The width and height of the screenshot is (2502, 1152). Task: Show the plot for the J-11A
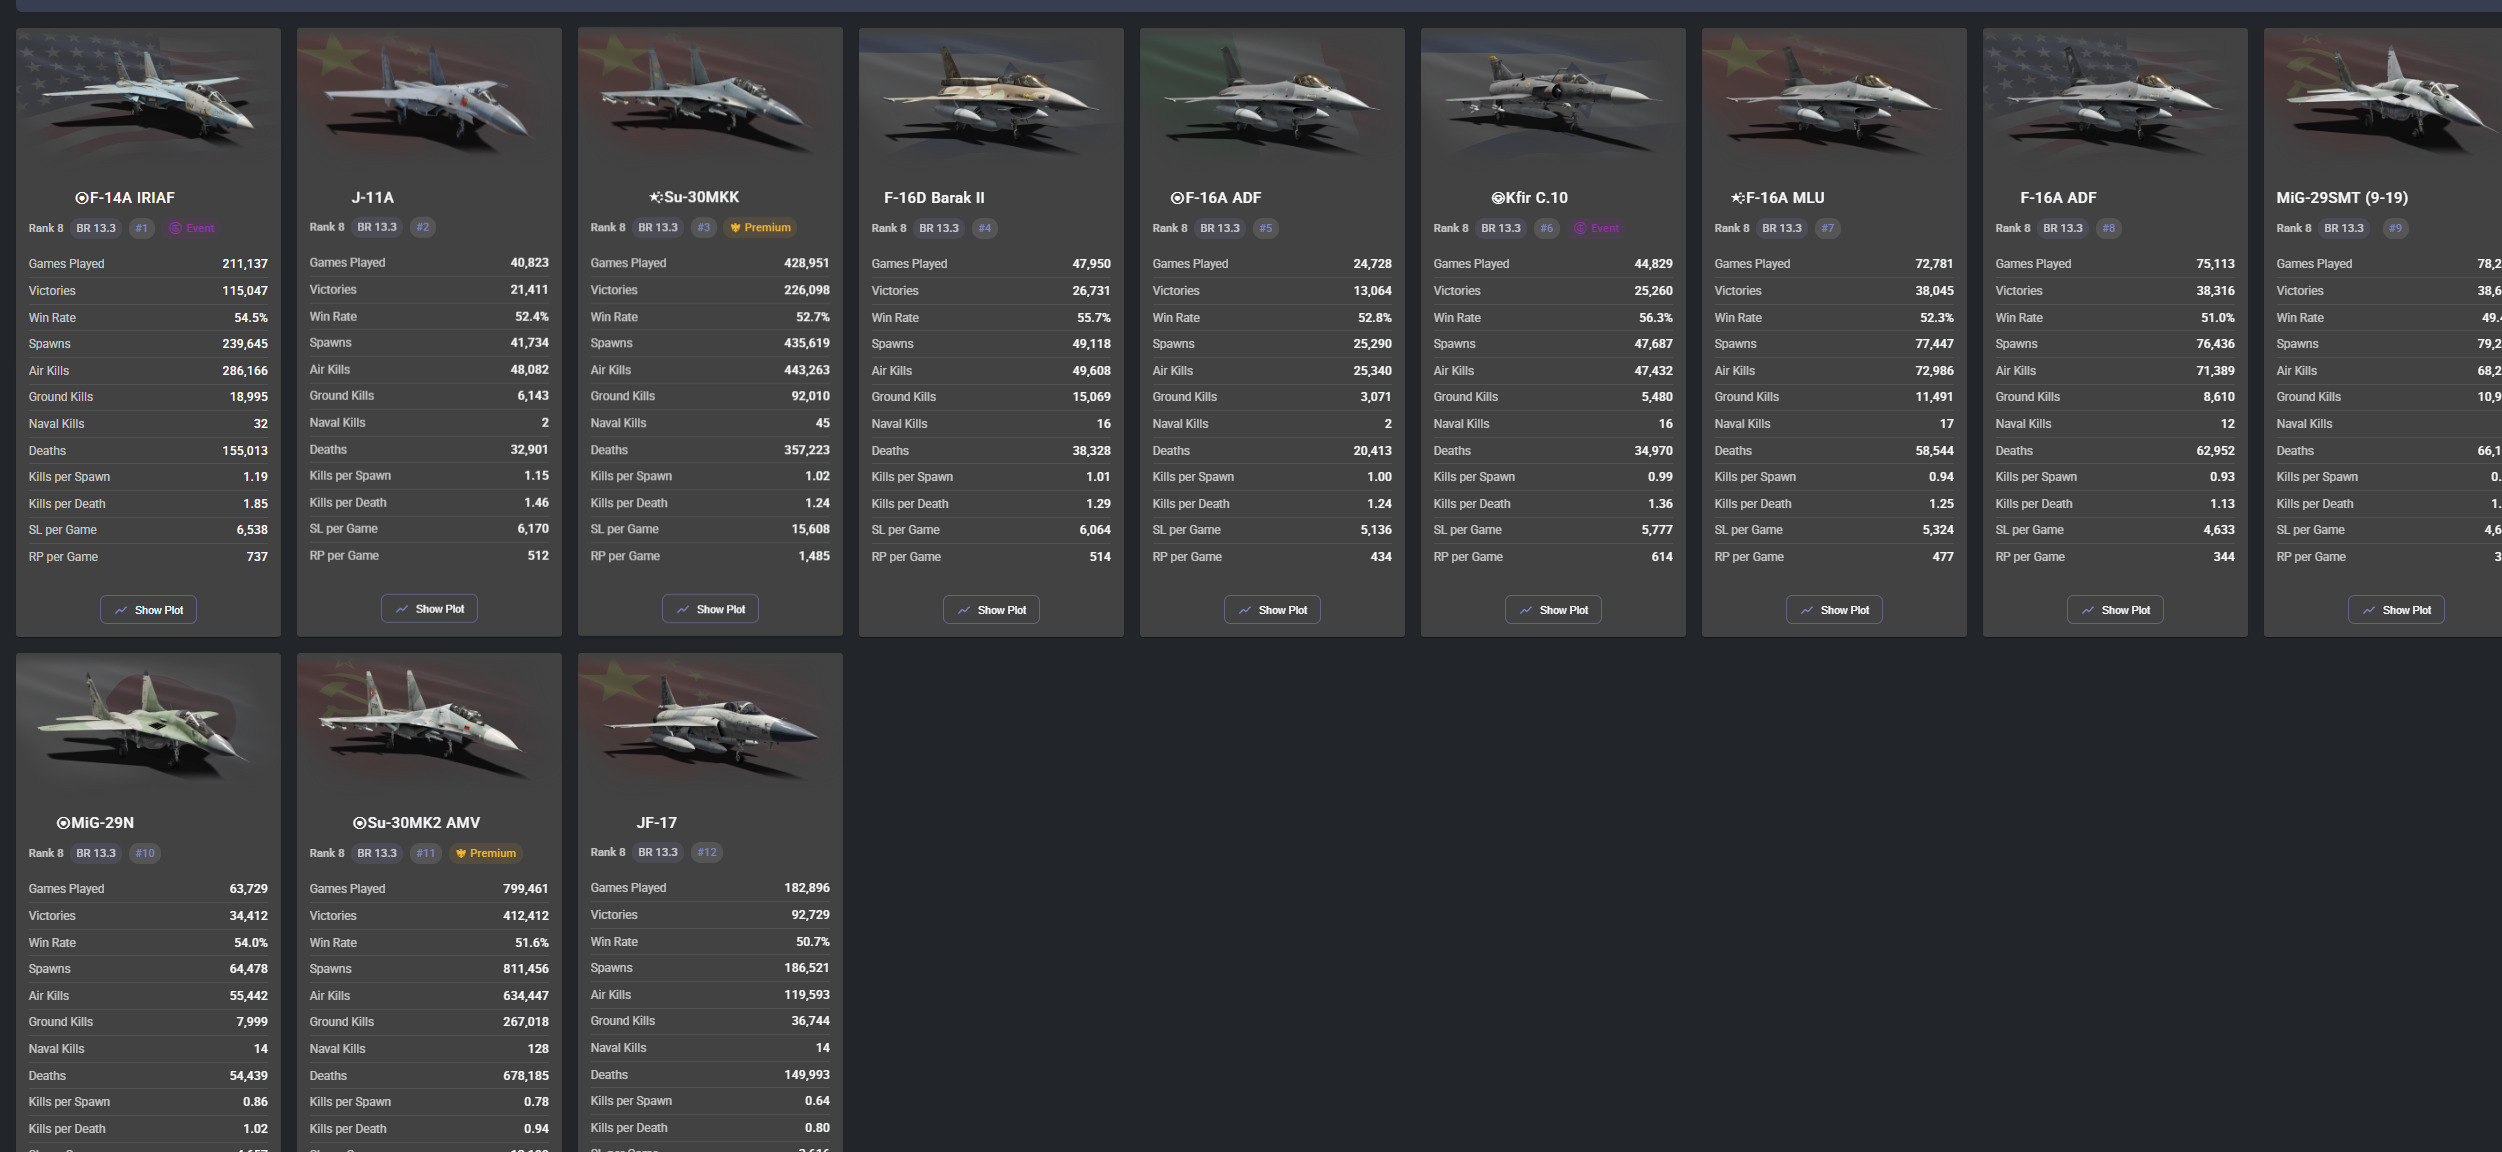[429, 609]
